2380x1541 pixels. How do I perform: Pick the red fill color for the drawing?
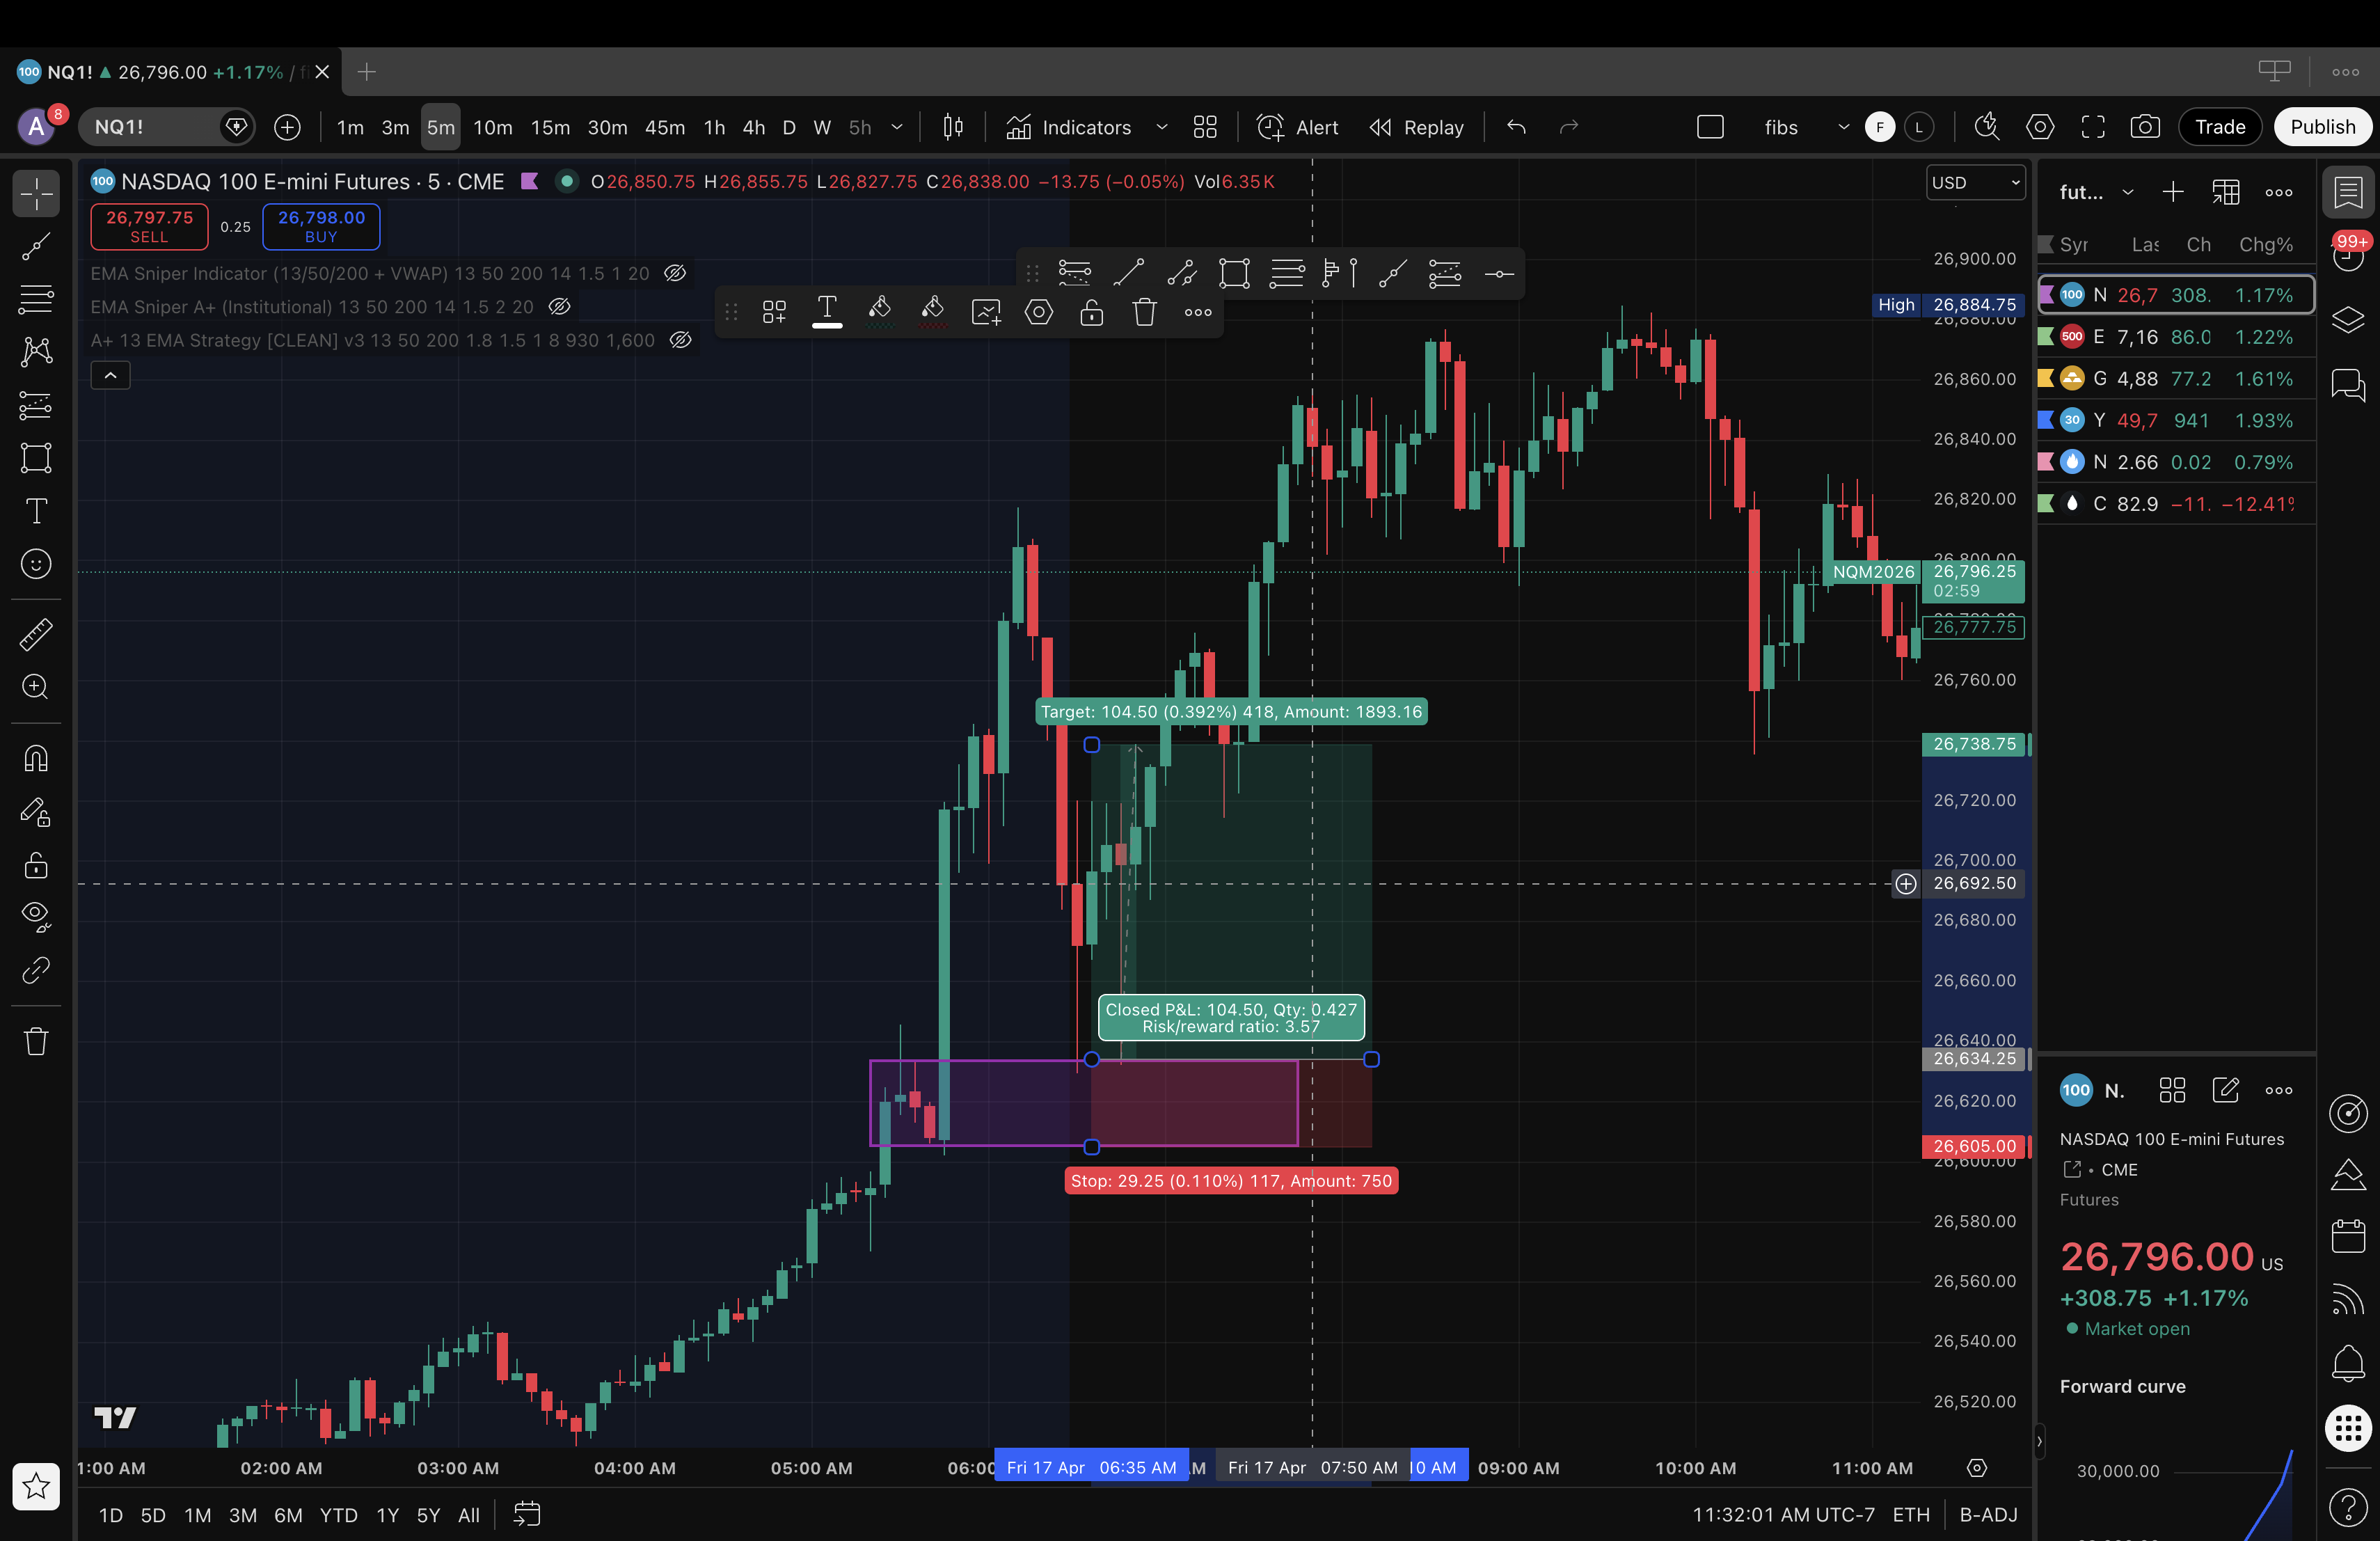[932, 312]
